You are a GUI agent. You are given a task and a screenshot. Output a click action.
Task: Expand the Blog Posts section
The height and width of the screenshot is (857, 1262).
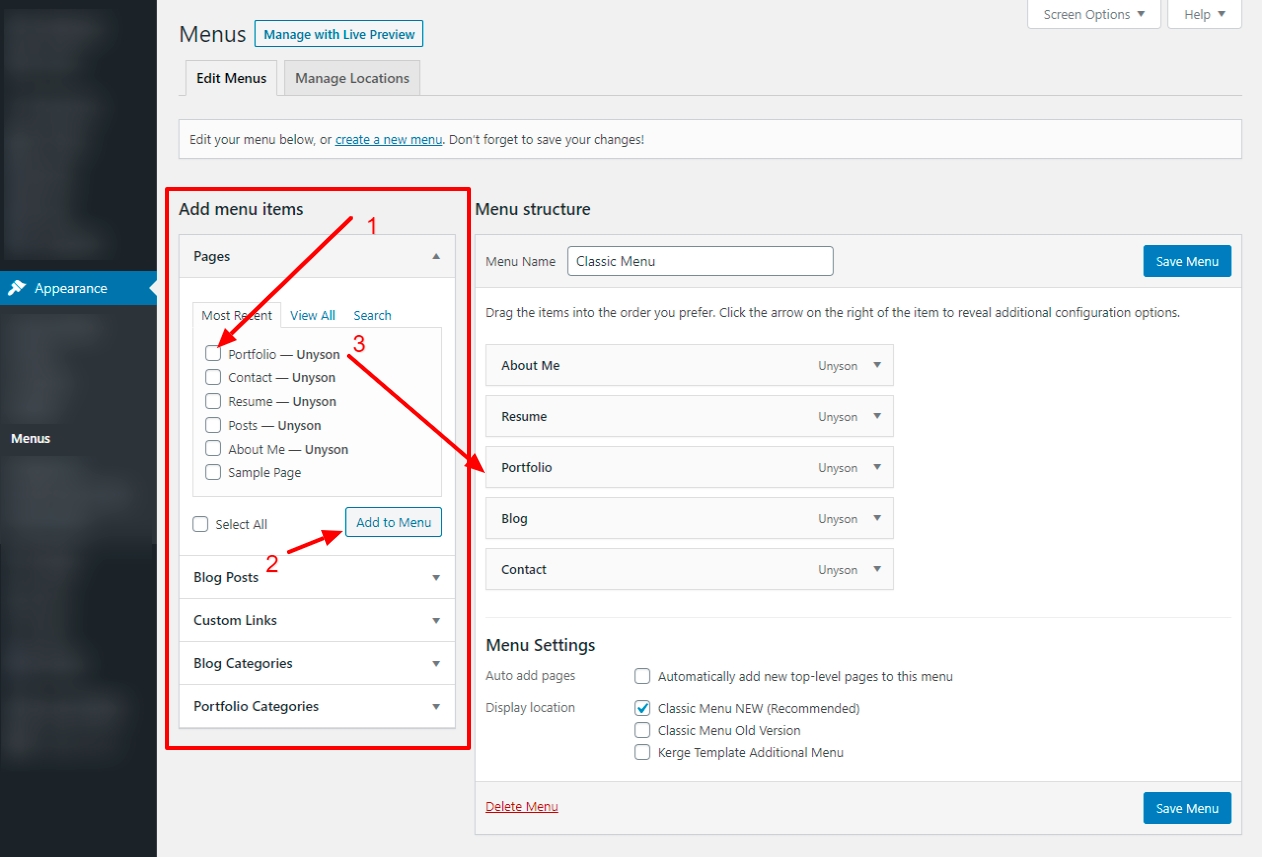pyautogui.click(x=436, y=578)
